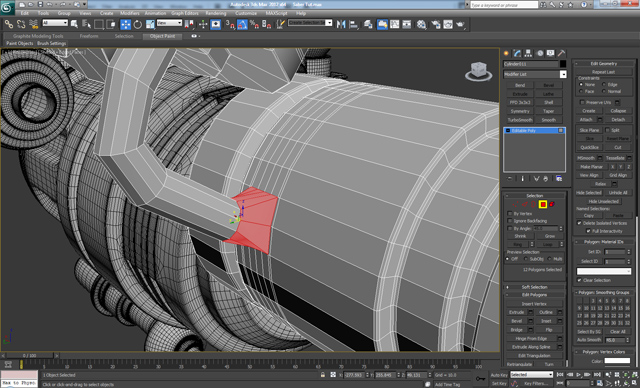
Task: Click Play Animation button
Action: click(x=578, y=375)
